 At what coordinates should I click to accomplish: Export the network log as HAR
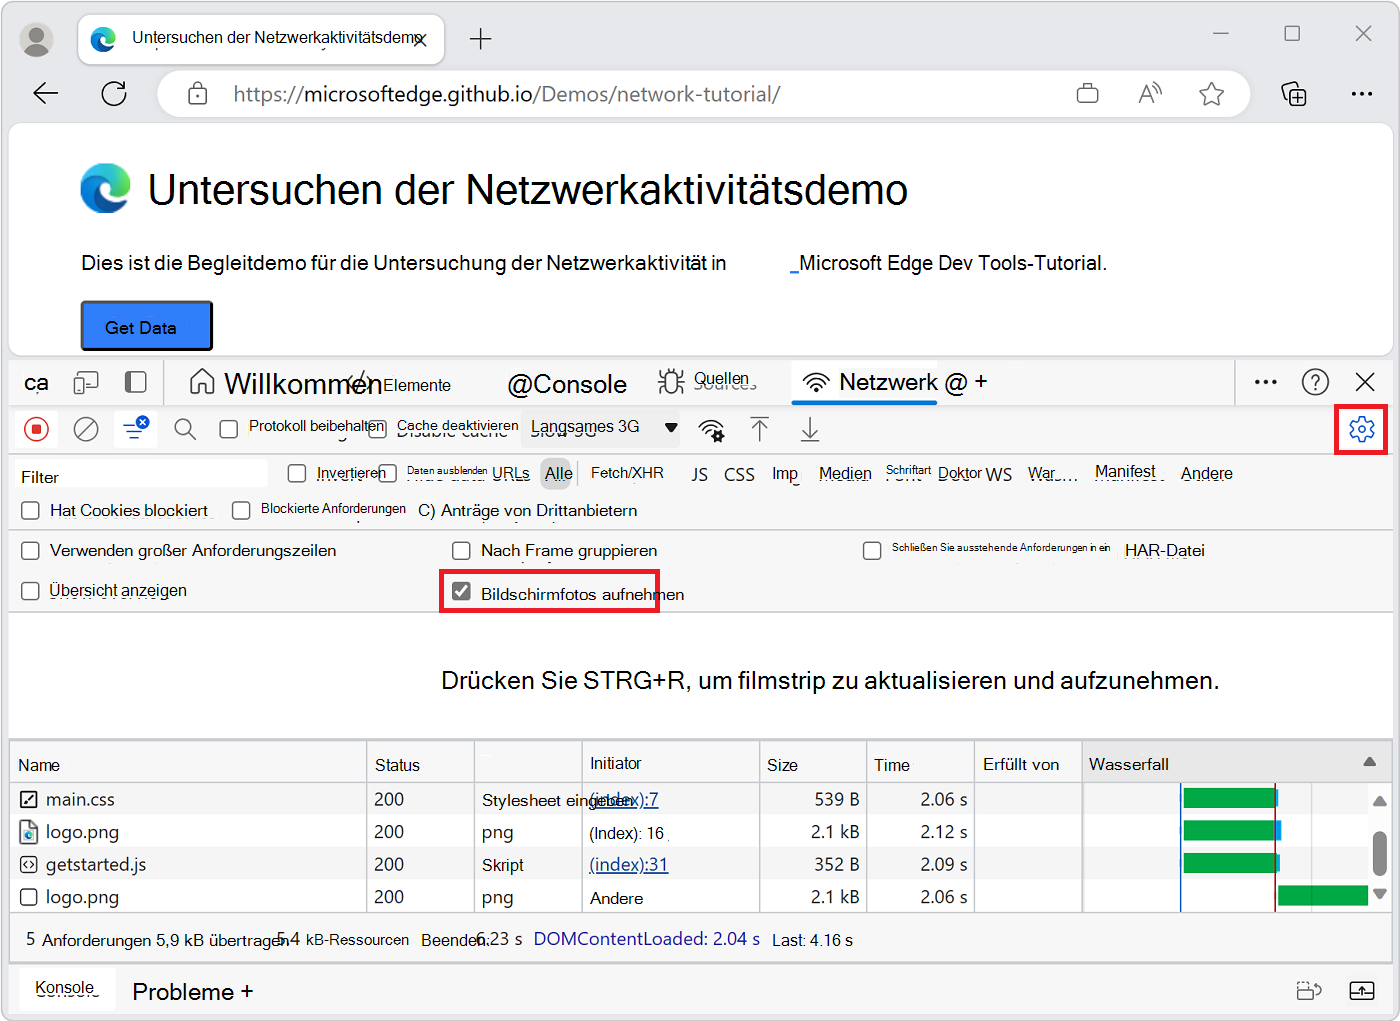(810, 428)
